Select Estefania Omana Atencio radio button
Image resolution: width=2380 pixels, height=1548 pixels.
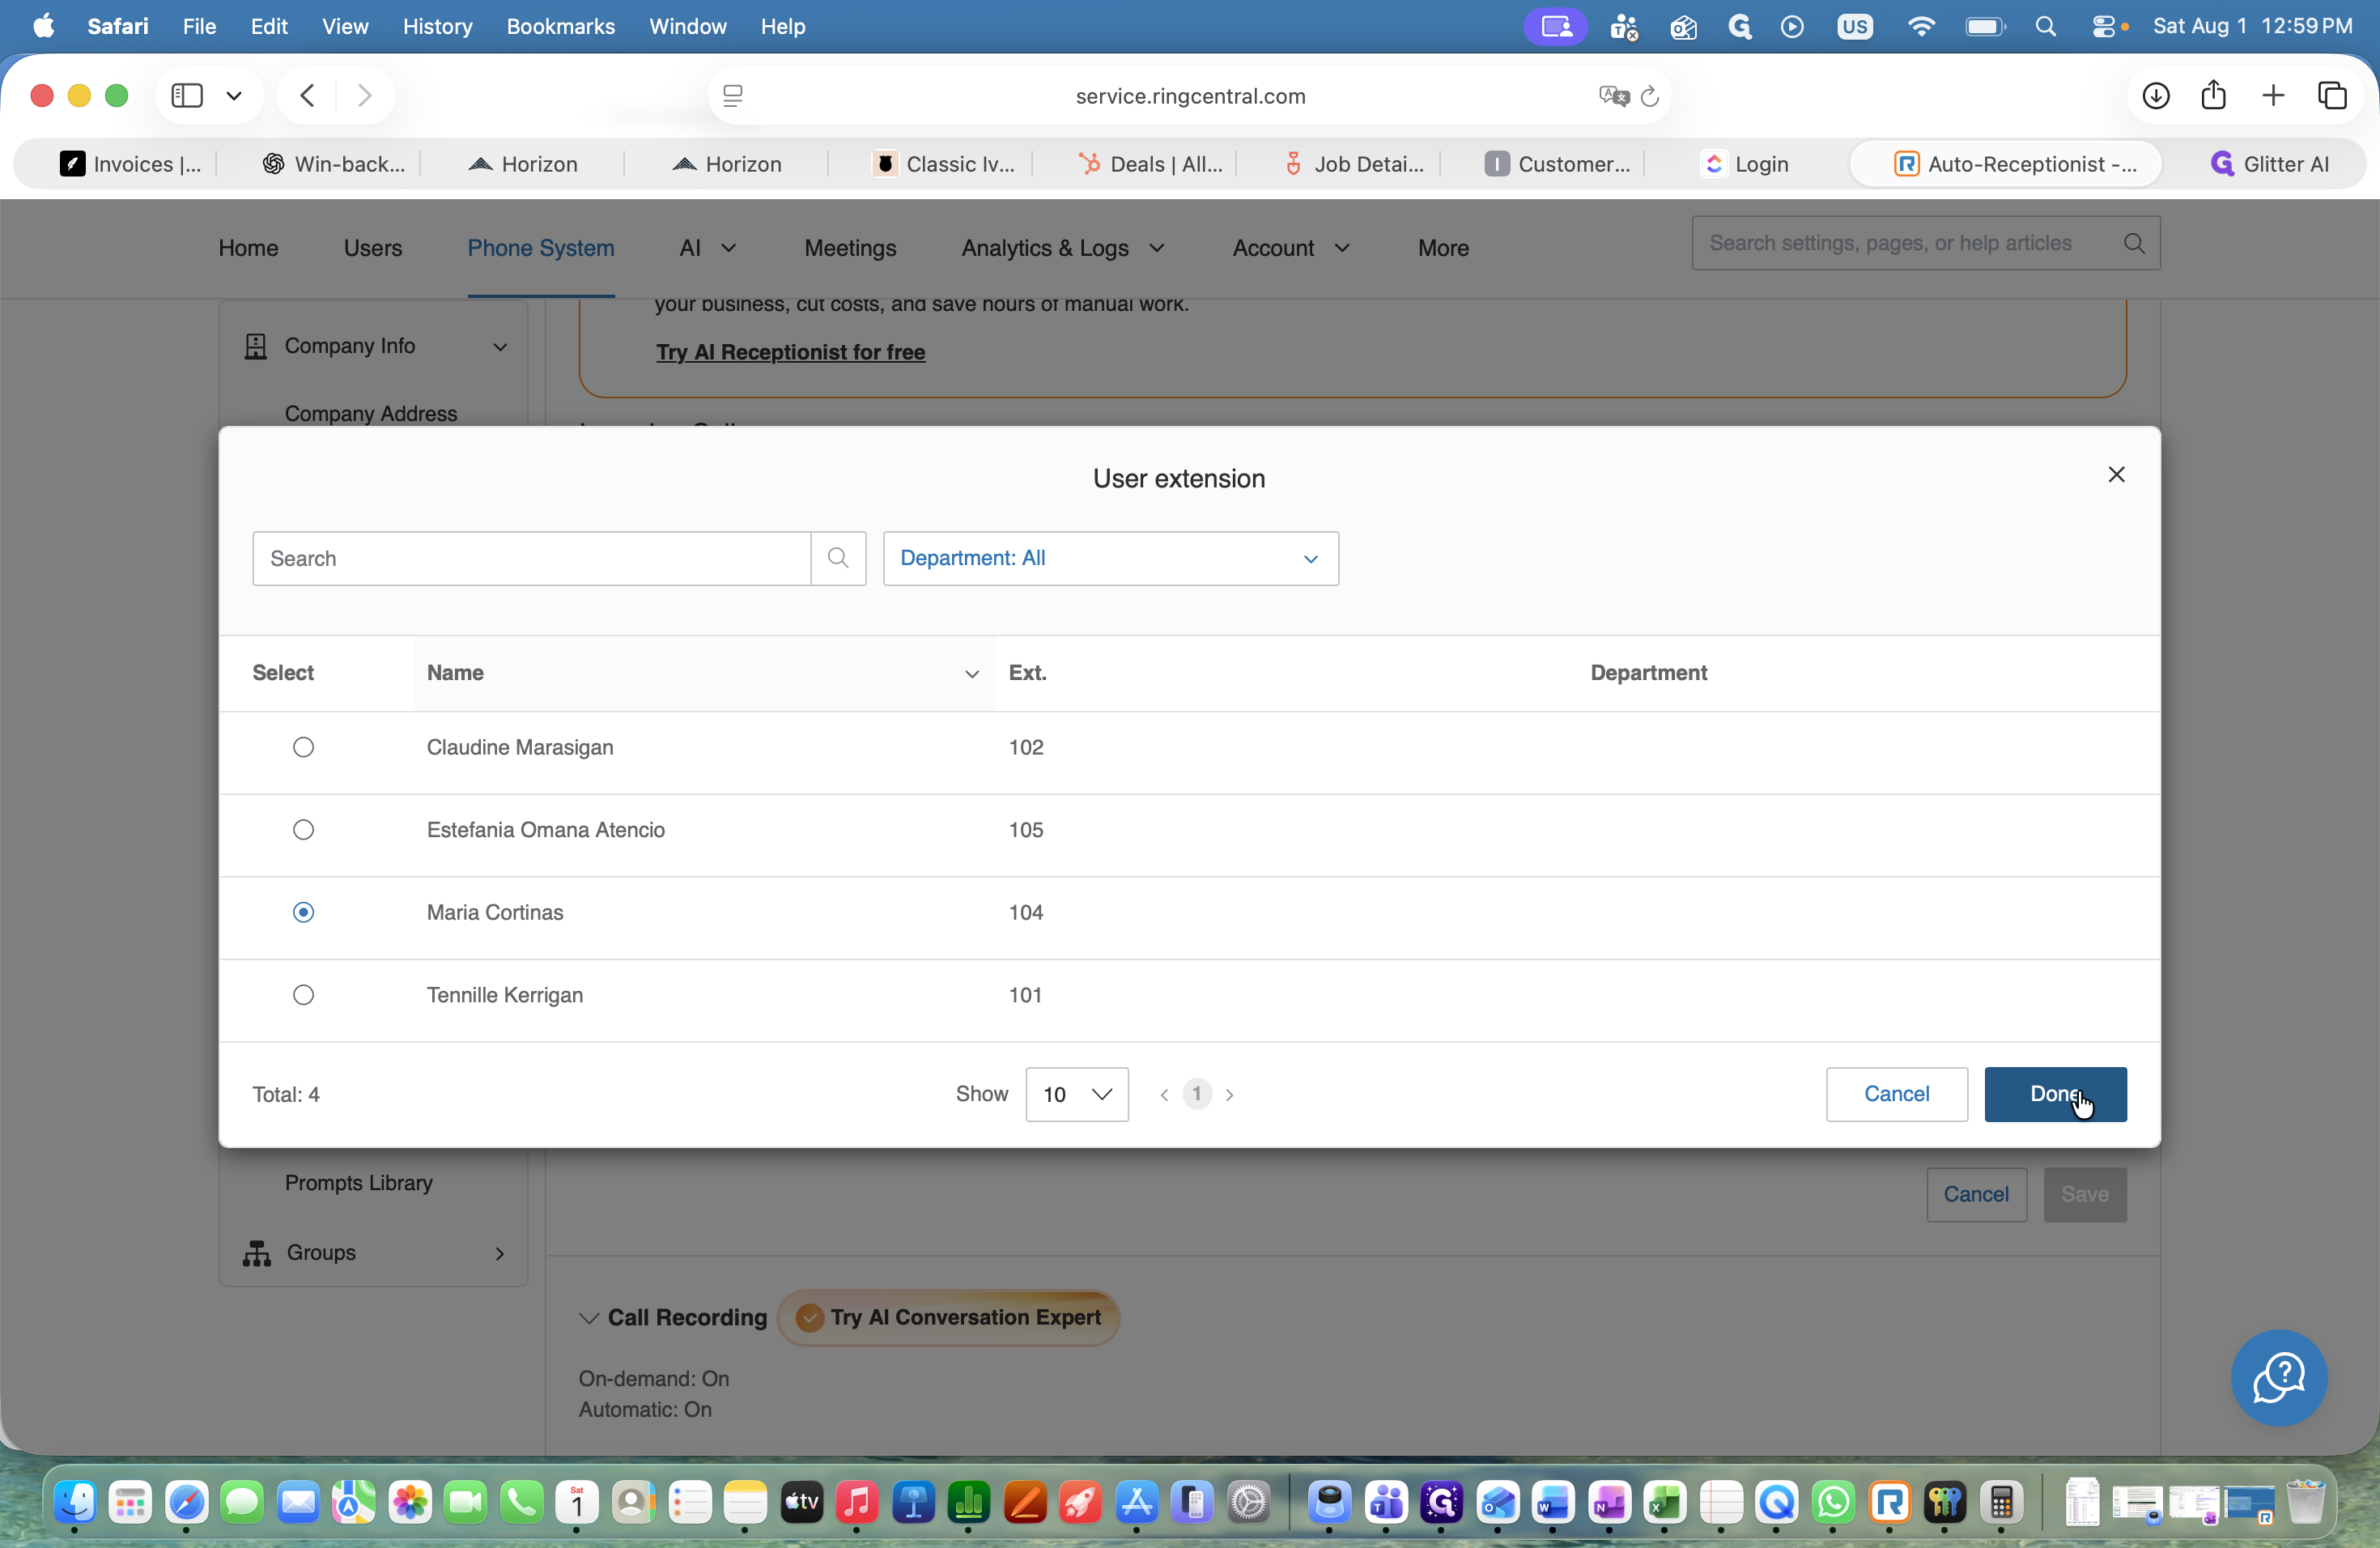point(303,829)
